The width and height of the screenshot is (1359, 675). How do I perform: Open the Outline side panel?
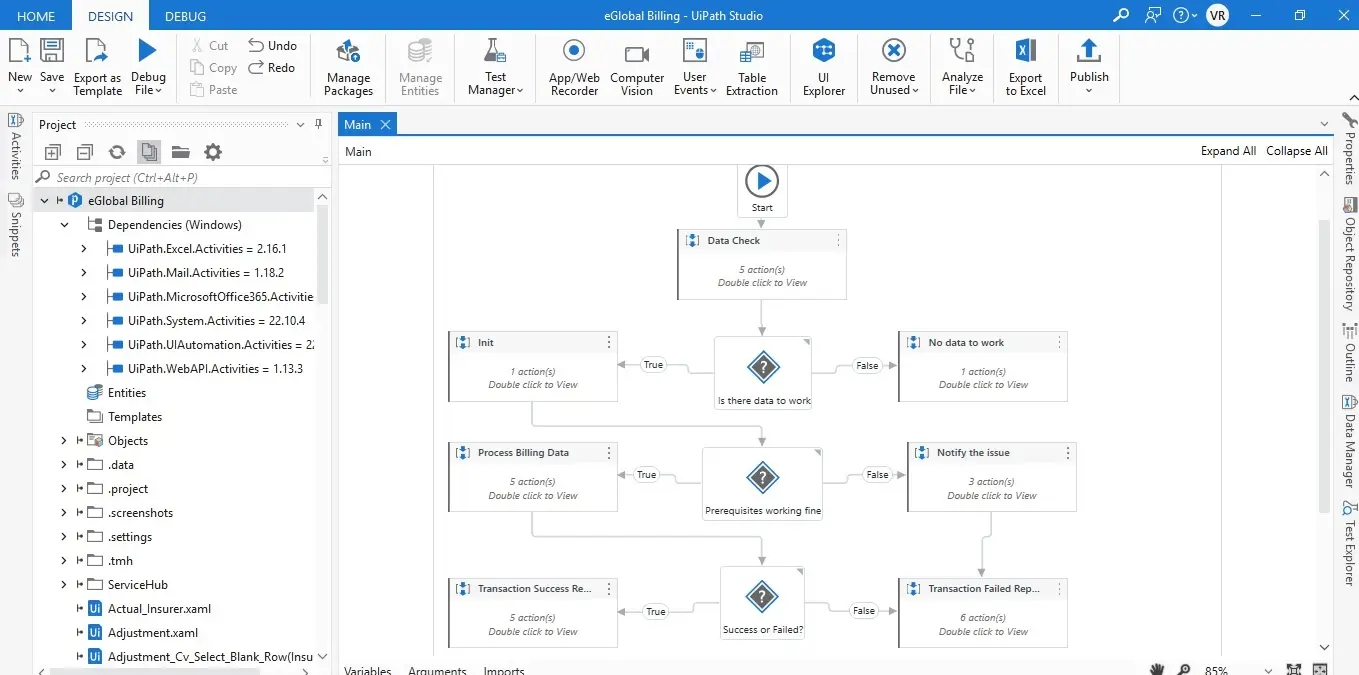click(1349, 353)
